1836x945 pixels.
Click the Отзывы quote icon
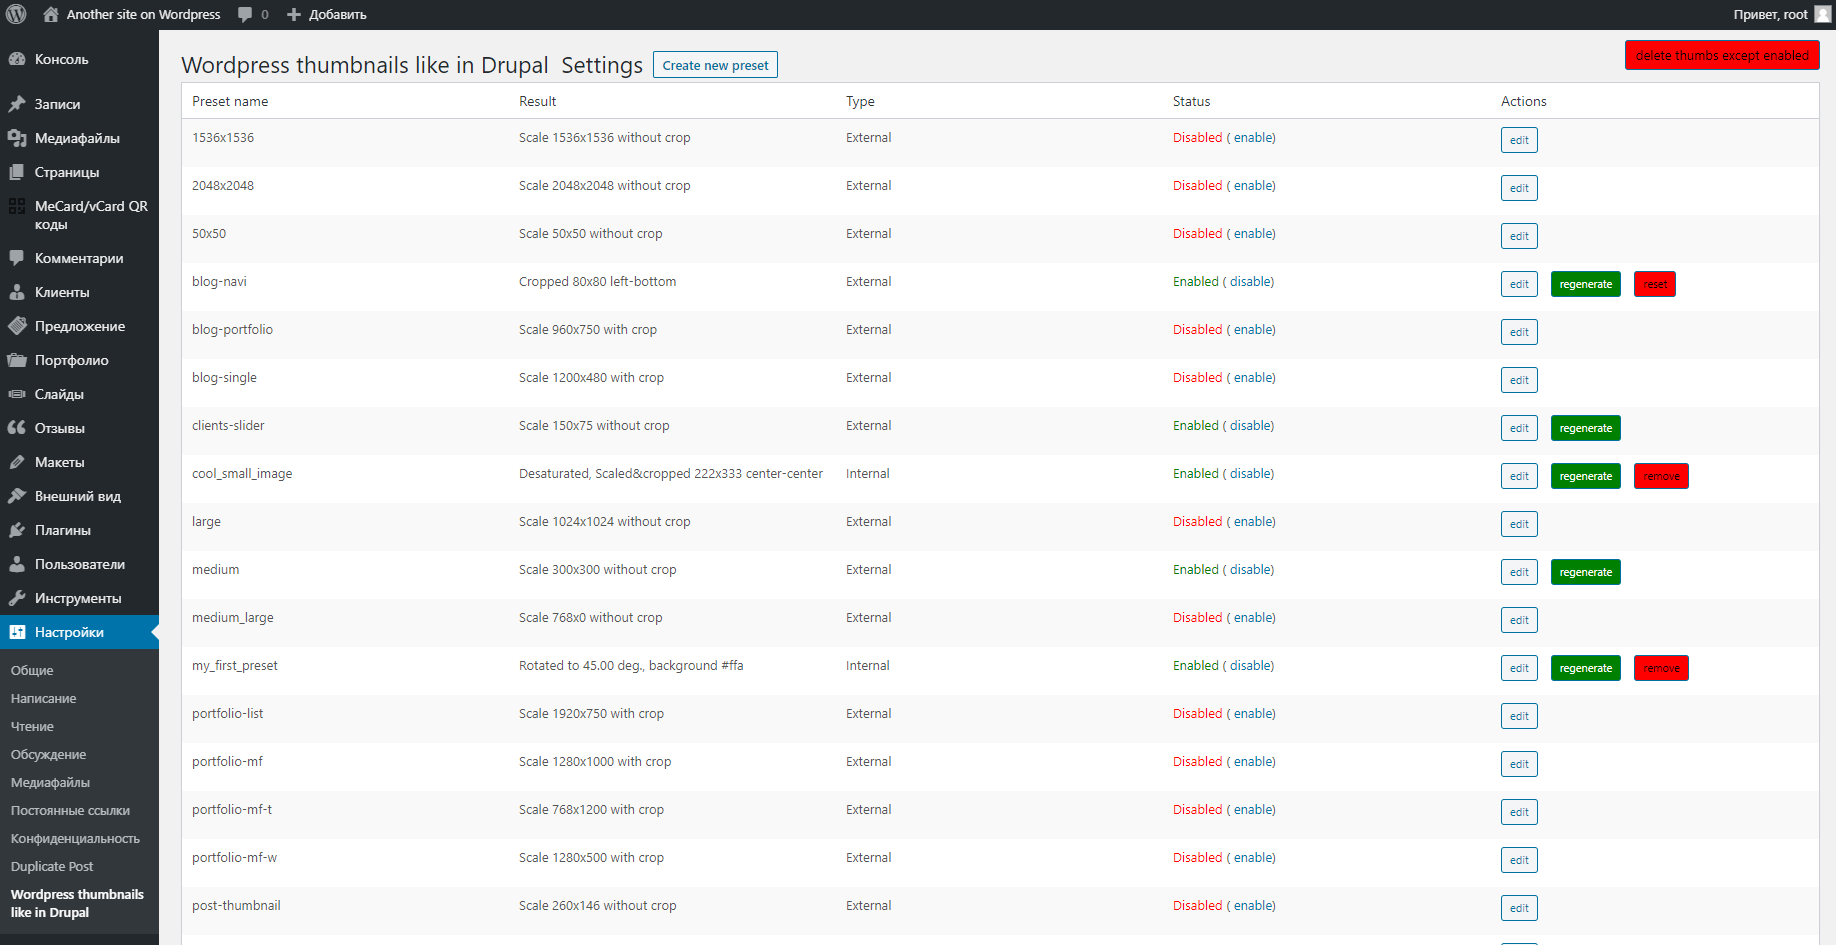(17, 428)
